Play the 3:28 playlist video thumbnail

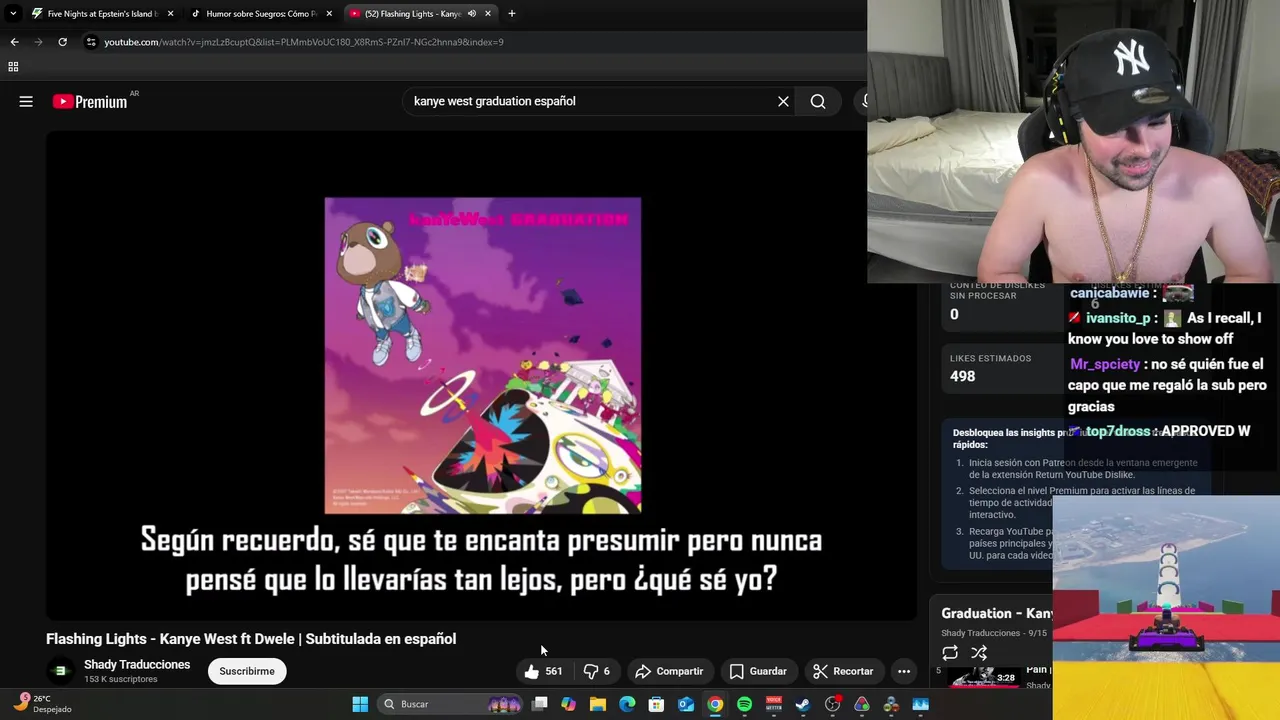point(985,677)
